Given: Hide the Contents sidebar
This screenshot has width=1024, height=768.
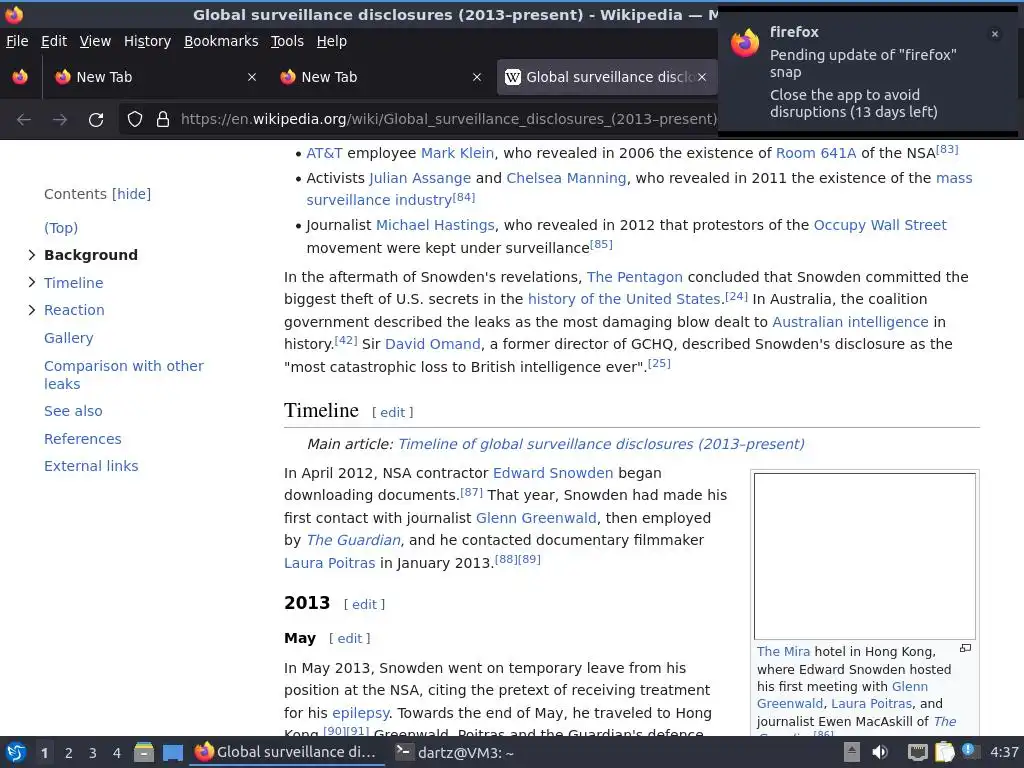Looking at the screenshot, I should tap(131, 194).
